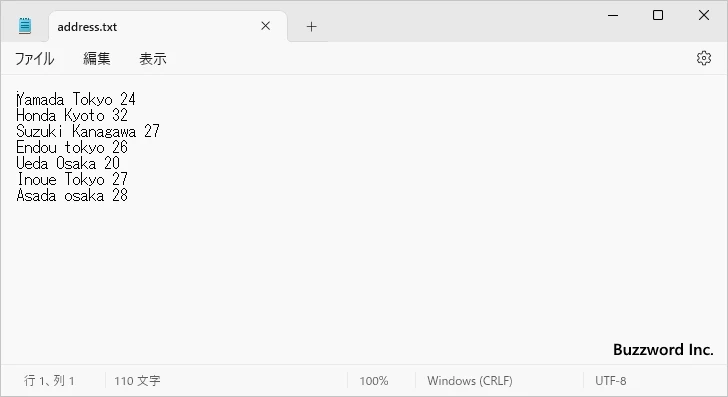728x397 pixels.
Task: Maximize the Notepad window
Action: tap(658, 15)
